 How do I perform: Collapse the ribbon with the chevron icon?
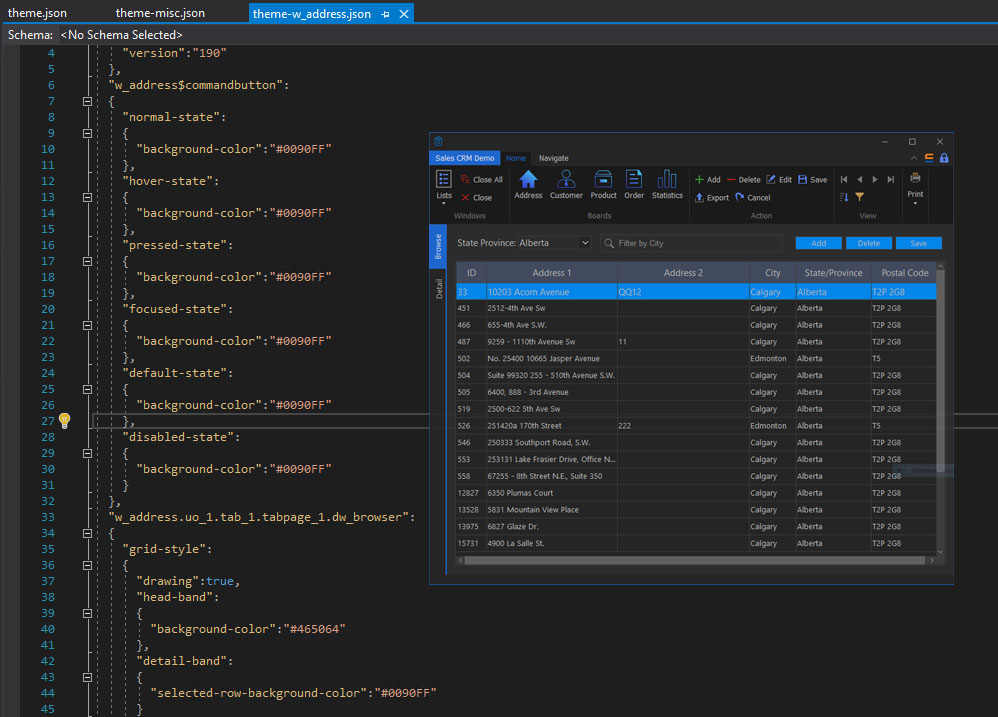[913, 158]
